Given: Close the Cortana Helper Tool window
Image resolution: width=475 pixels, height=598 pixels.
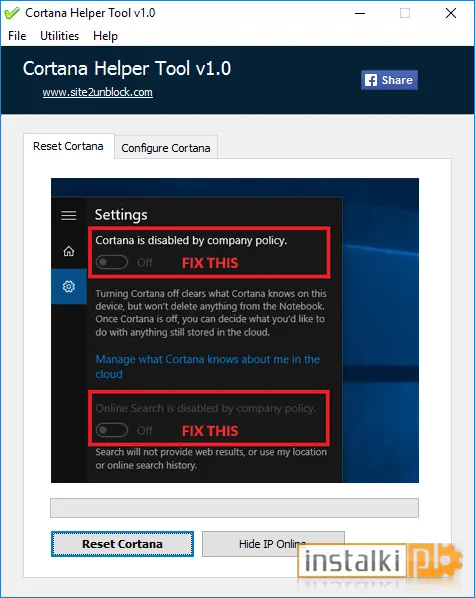Looking at the screenshot, I should click(x=451, y=13).
